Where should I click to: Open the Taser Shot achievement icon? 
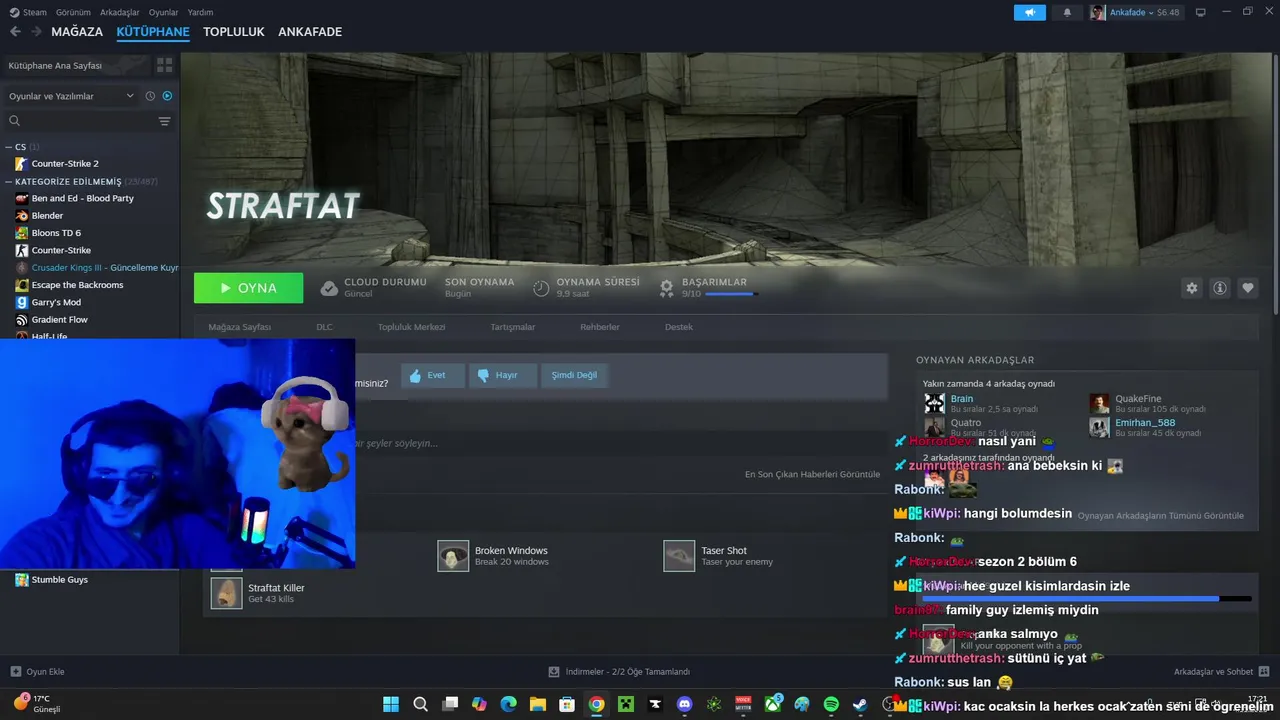coord(679,556)
